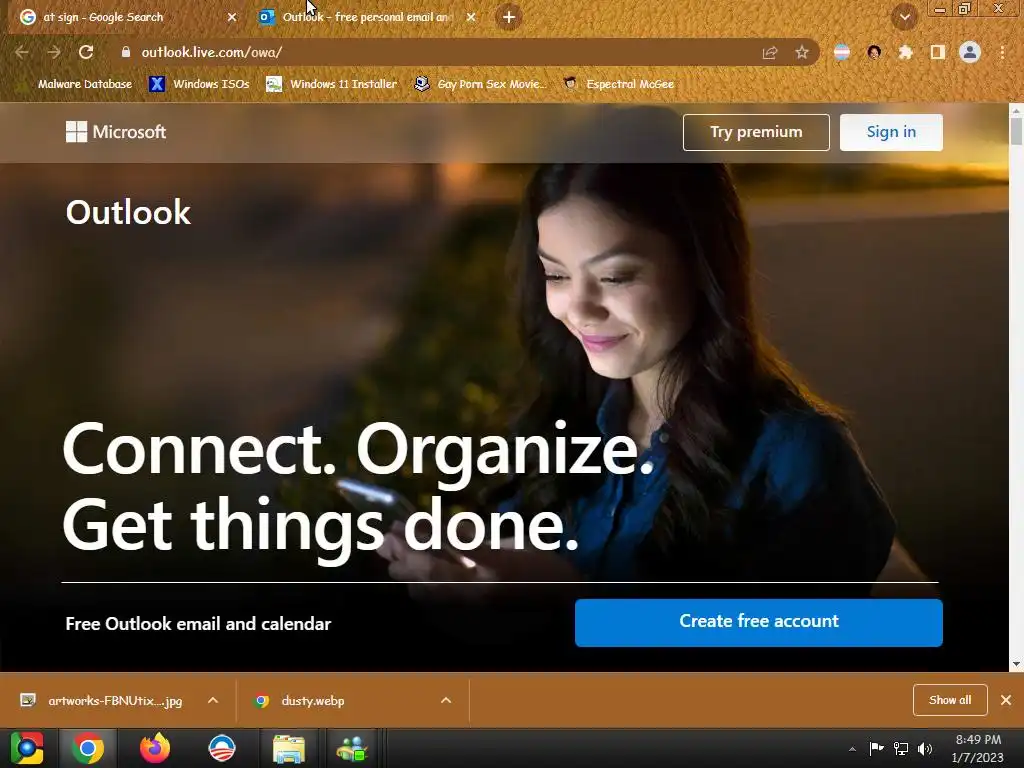
Task: Open File Explorer from the taskbar
Action: coord(288,748)
